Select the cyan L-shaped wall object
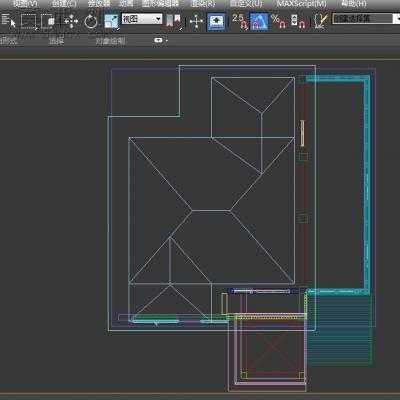The width and height of the screenshot is (400, 400). coord(367,183)
